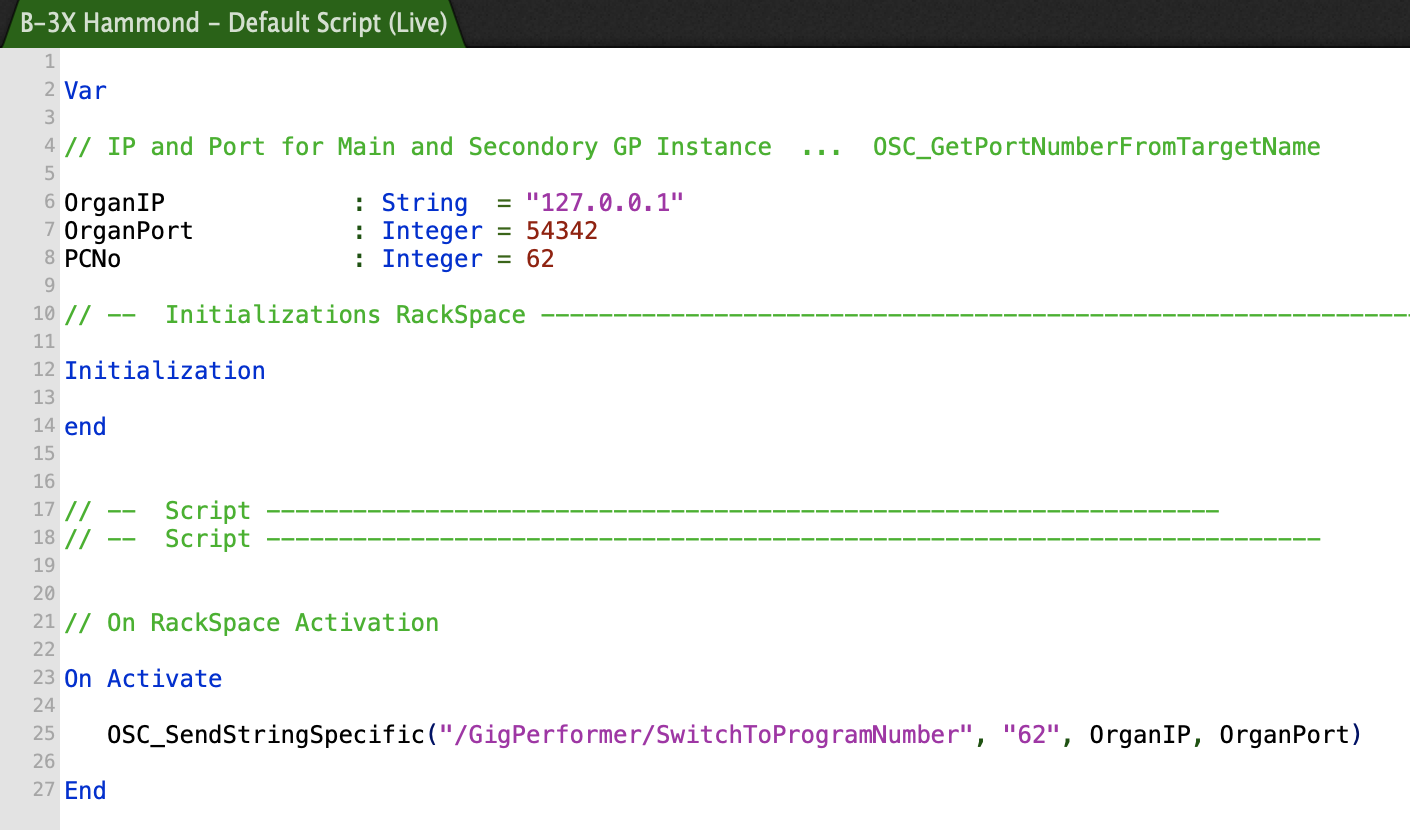Place cursor on OrganPort value 54342
This screenshot has width=1410, height=830.
click(x=561, y=231)
